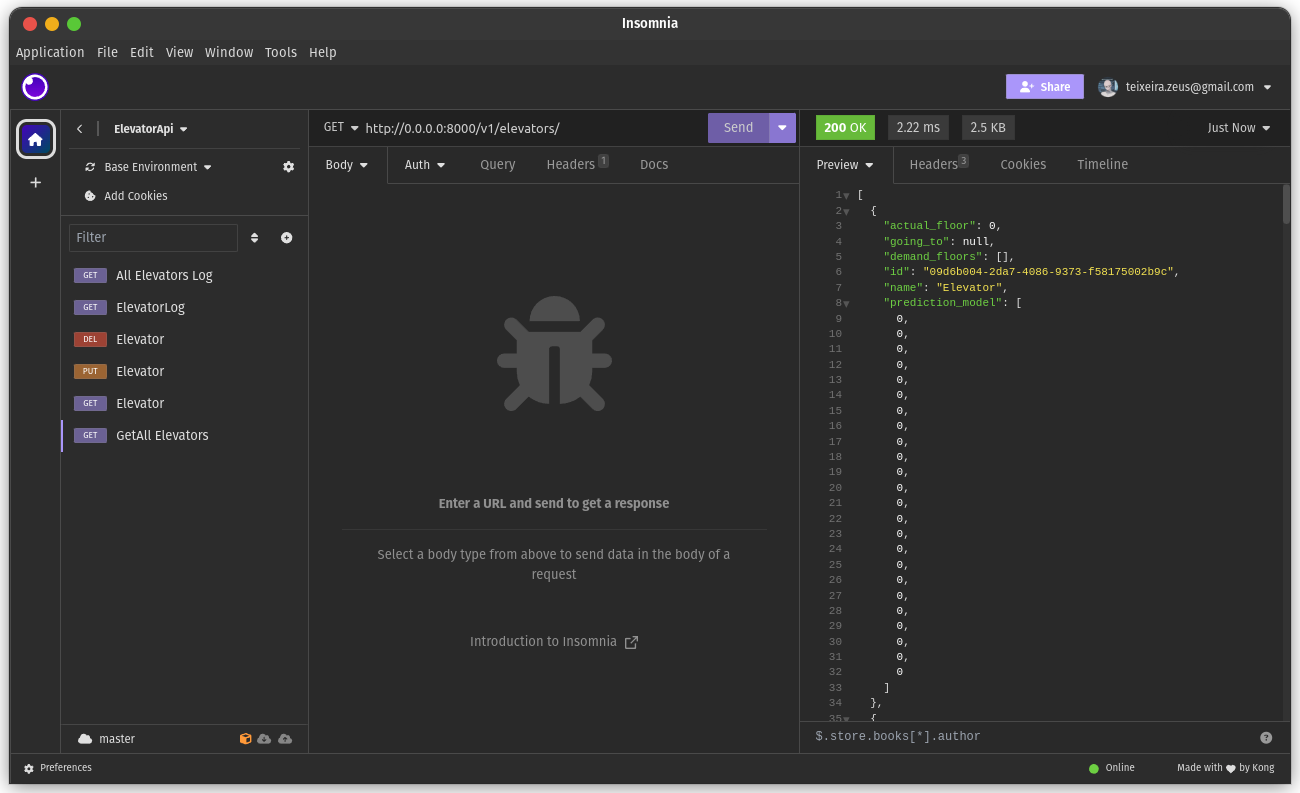1300x793 pixels.
Task: Click the cloud icon beside master
Action: click(x=85, y=739)
